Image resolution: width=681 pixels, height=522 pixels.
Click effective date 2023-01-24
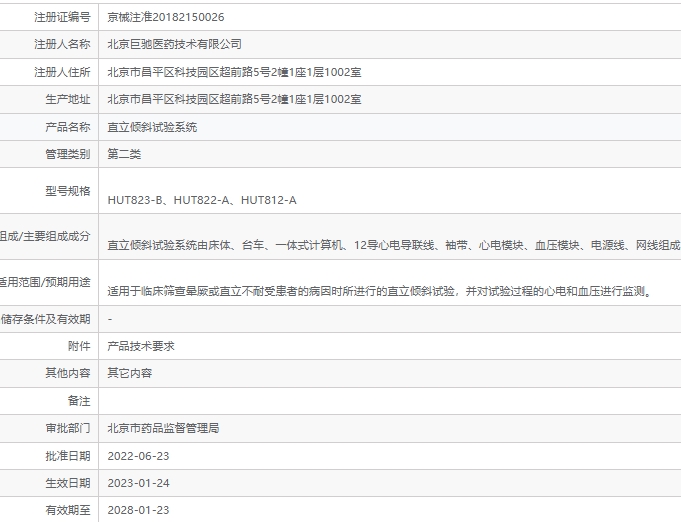(138, 483)
